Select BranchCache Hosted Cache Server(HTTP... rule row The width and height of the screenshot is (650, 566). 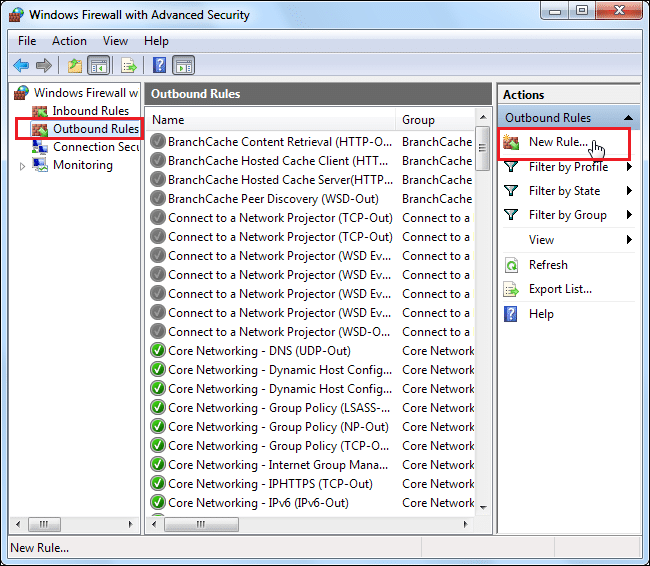coord(312,180)
